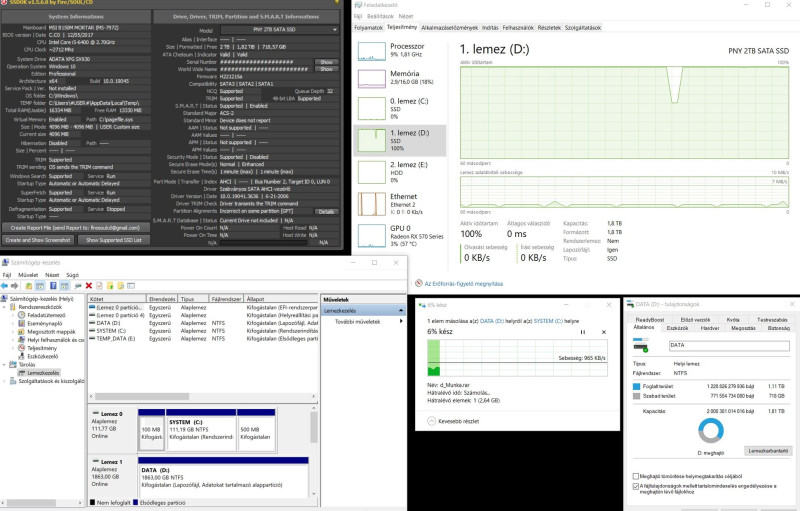Viewport: 800px width, 511px height.
Task: Click Create Report File button
Action: pyautogui.click(x=75, y=228)
